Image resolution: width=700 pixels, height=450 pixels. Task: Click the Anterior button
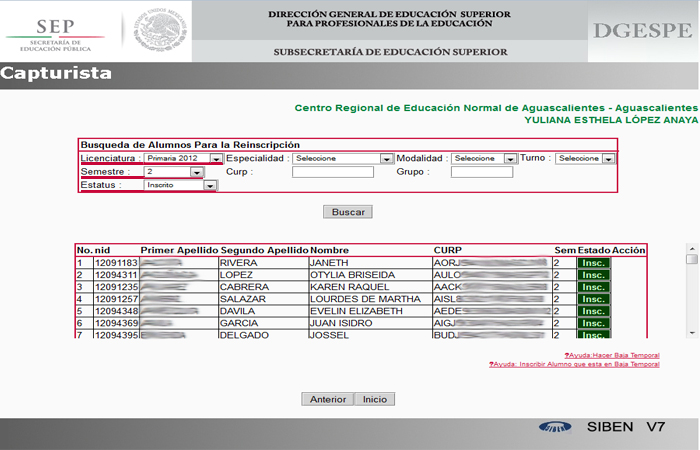pyautogui.click(x=328, y=399)
